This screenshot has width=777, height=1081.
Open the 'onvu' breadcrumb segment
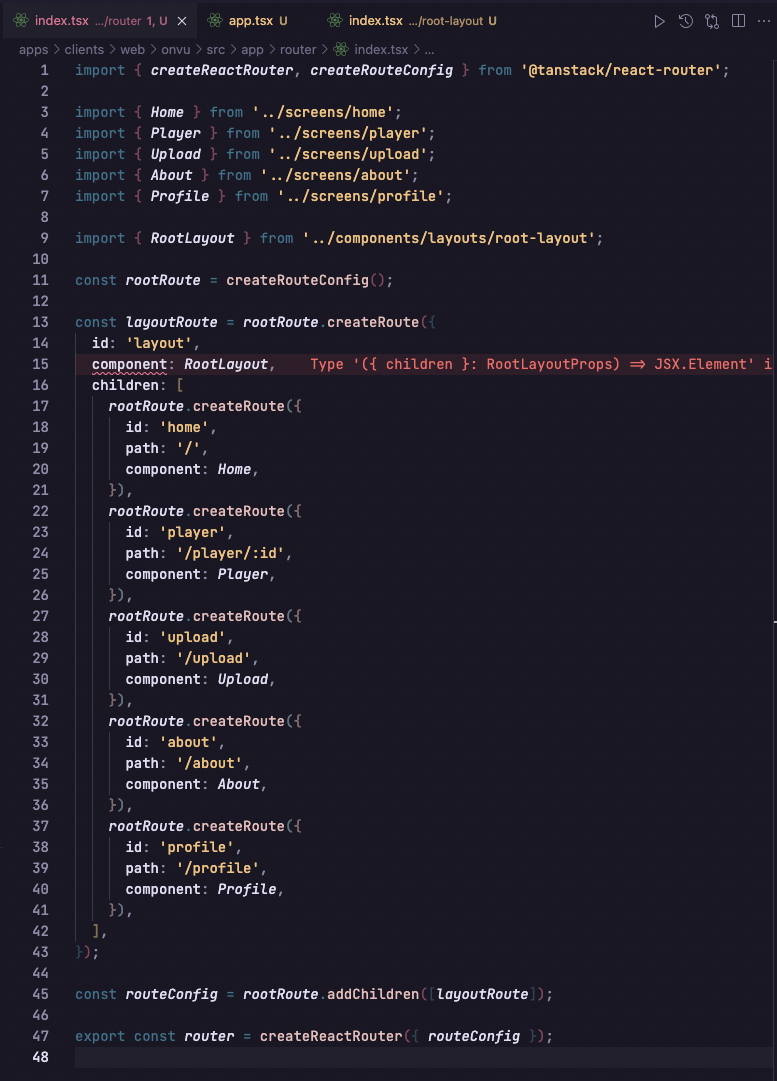click(x=176, y=50)
